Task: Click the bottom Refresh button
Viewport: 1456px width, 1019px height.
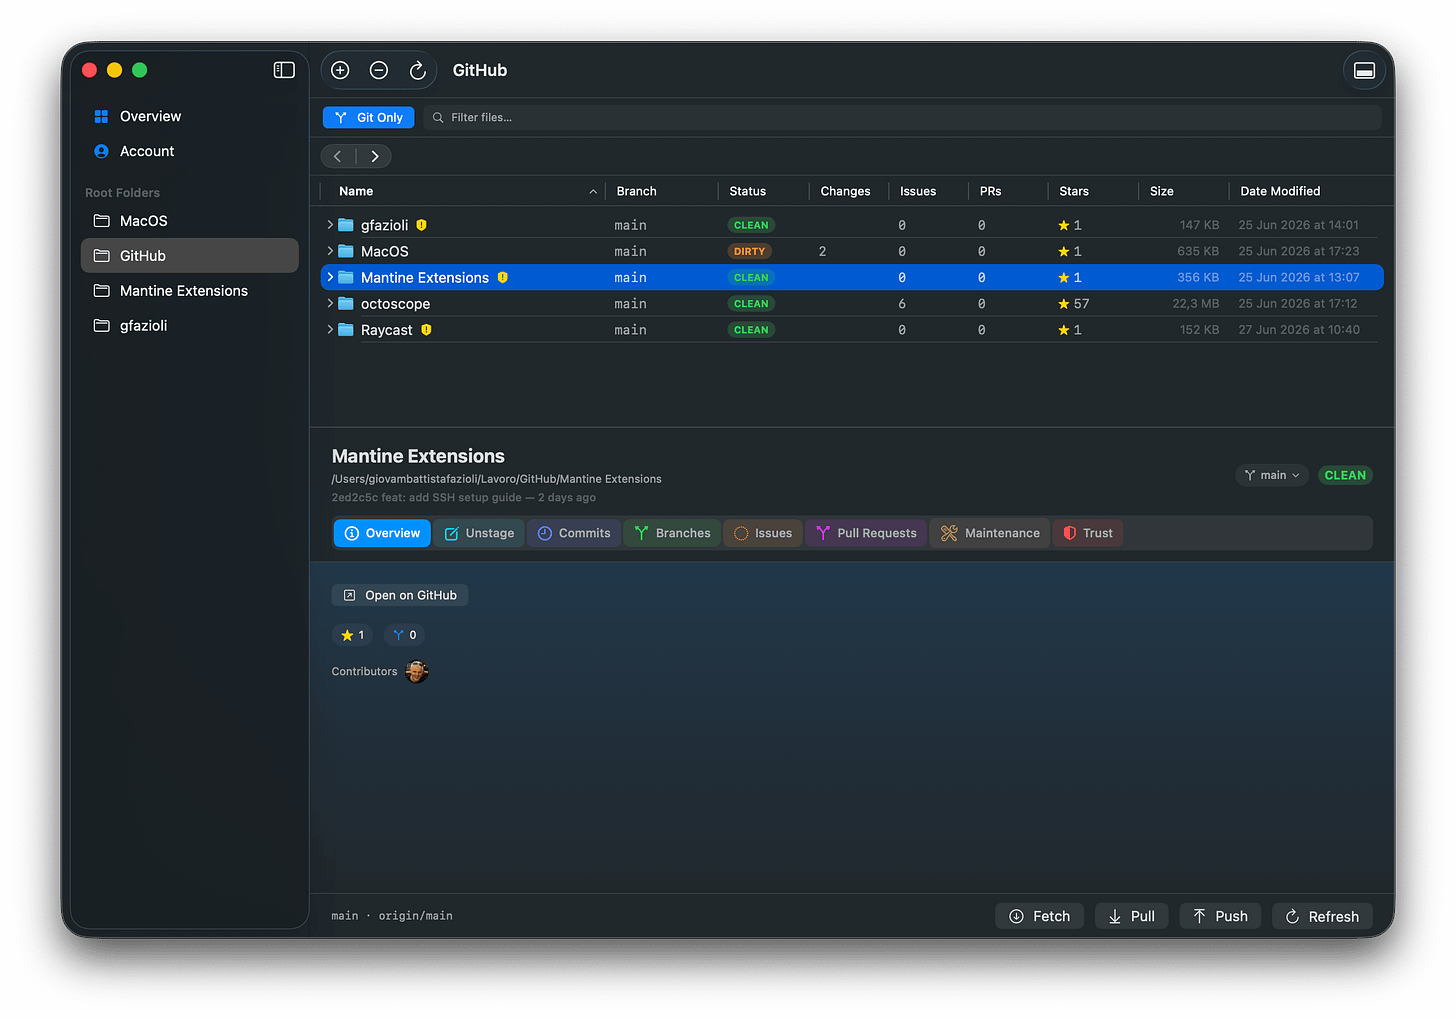Action: 1322,916
